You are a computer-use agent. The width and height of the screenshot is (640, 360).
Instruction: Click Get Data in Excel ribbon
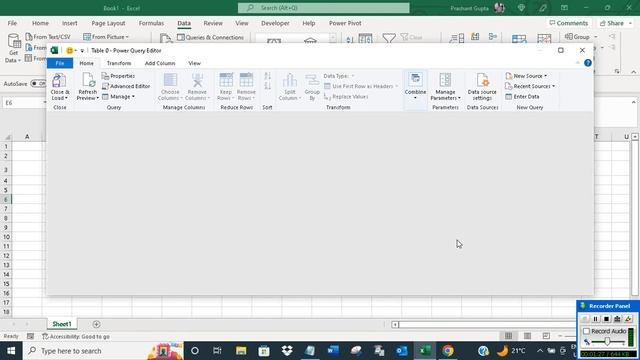(13, 48)
